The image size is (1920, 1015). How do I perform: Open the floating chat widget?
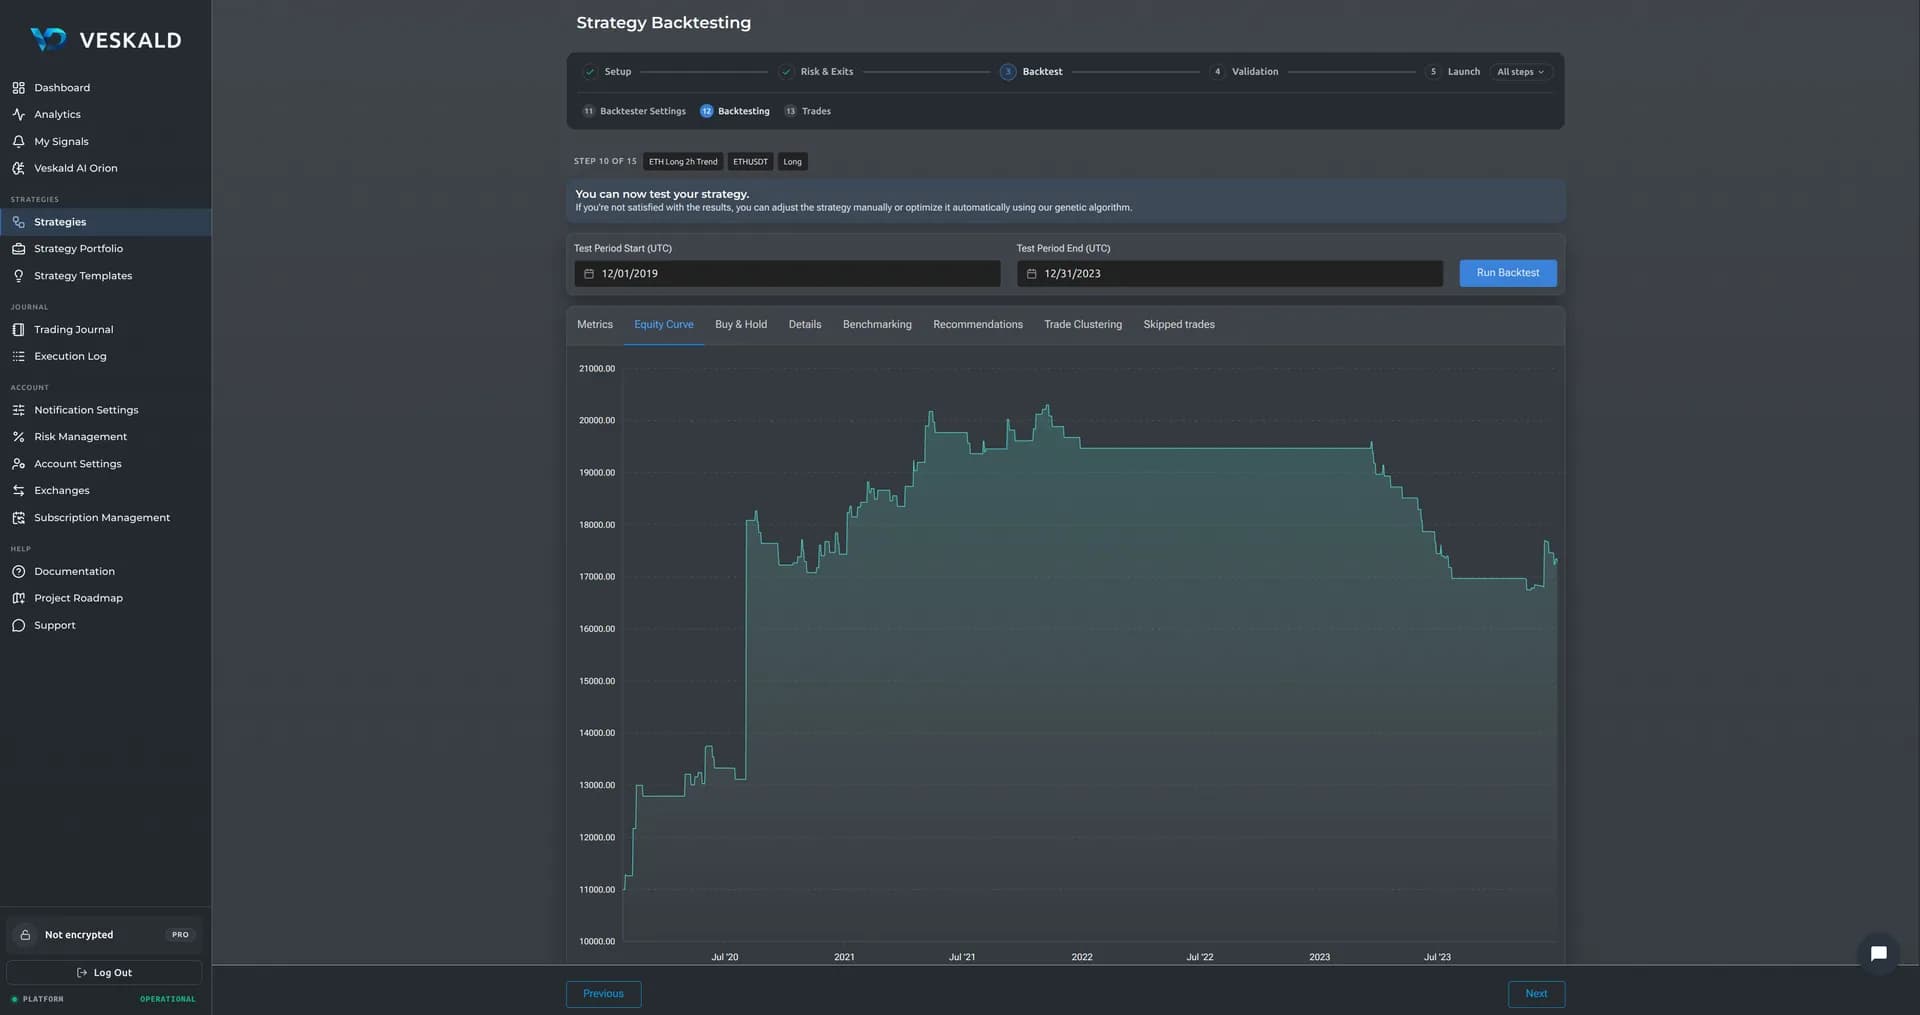click(1879, 954)
